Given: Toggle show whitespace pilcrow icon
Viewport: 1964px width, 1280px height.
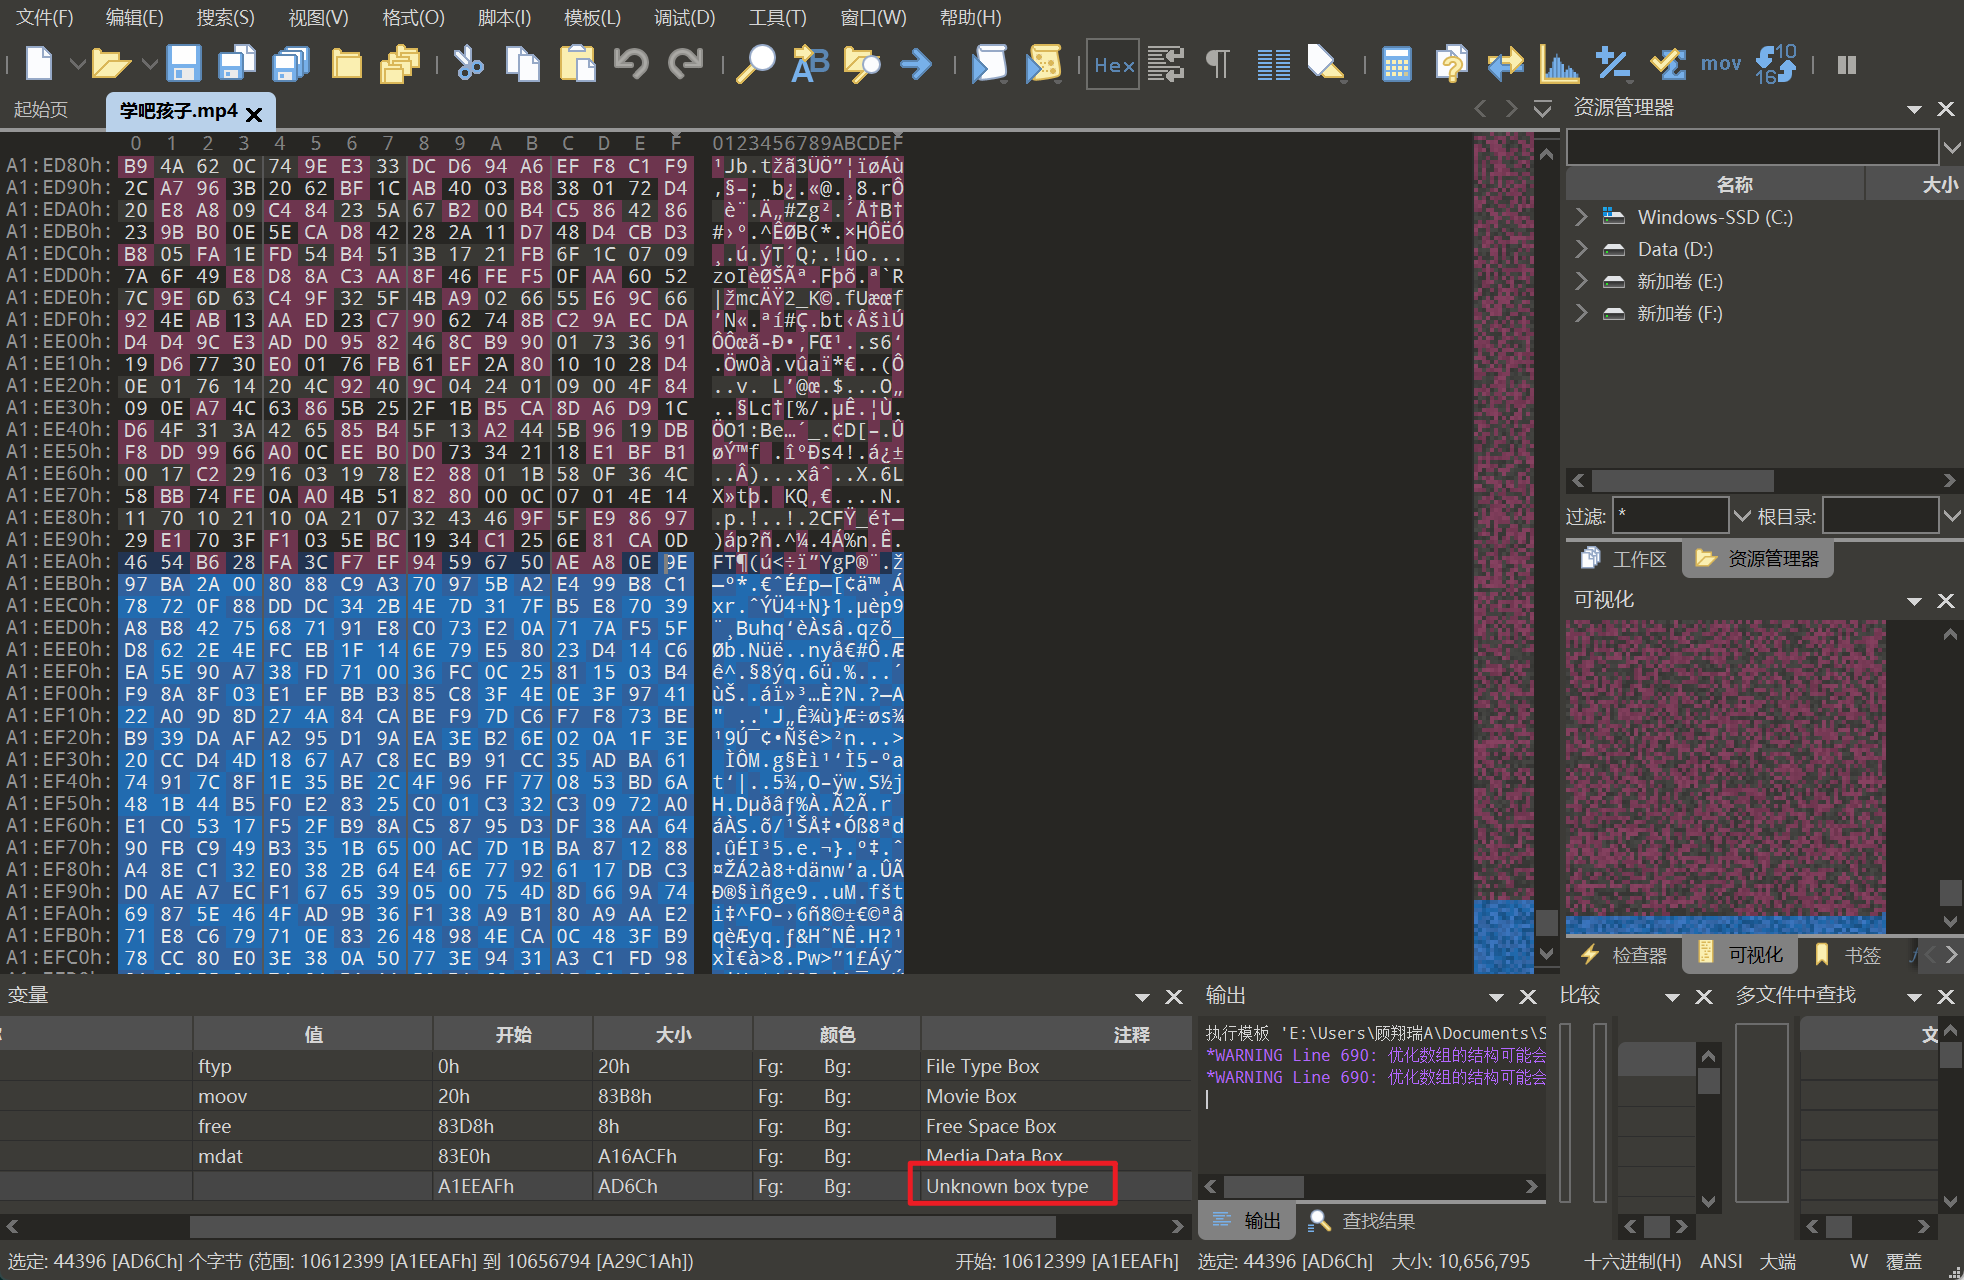Looking at the screenshot, I should click(x=1217, y=64).
